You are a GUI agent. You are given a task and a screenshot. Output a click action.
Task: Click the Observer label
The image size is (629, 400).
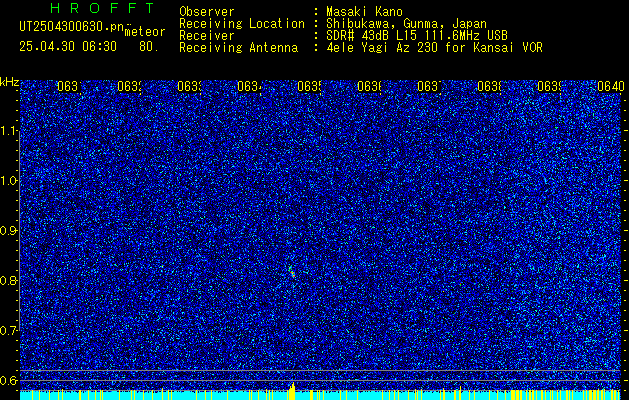pyautogui.click(x=207, y=12)
